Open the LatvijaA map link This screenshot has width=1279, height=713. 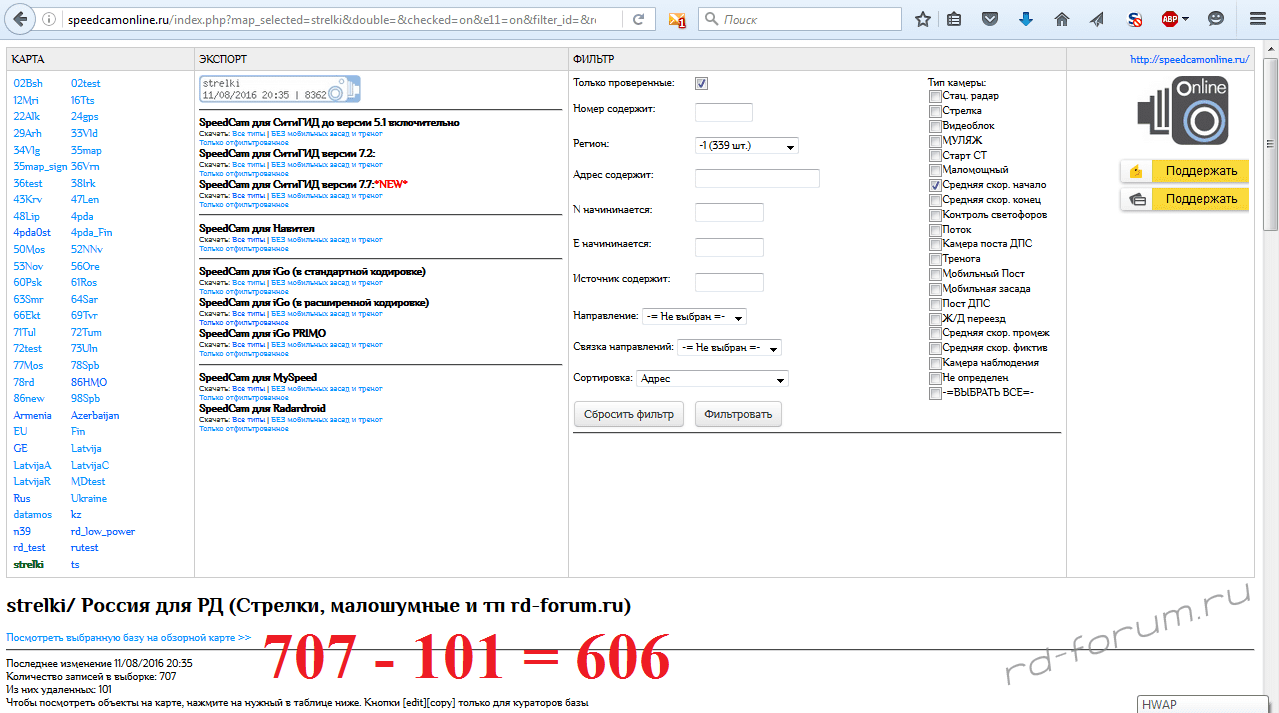pos(32,465)
